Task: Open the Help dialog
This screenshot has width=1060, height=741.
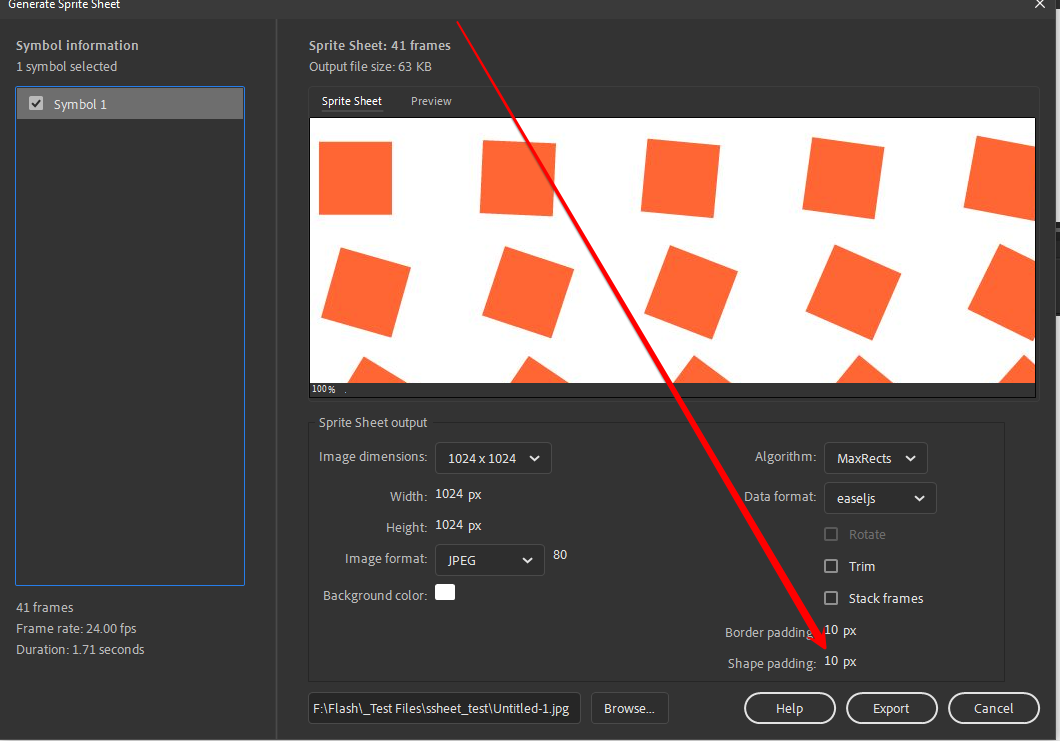Action: pos(789,708)
